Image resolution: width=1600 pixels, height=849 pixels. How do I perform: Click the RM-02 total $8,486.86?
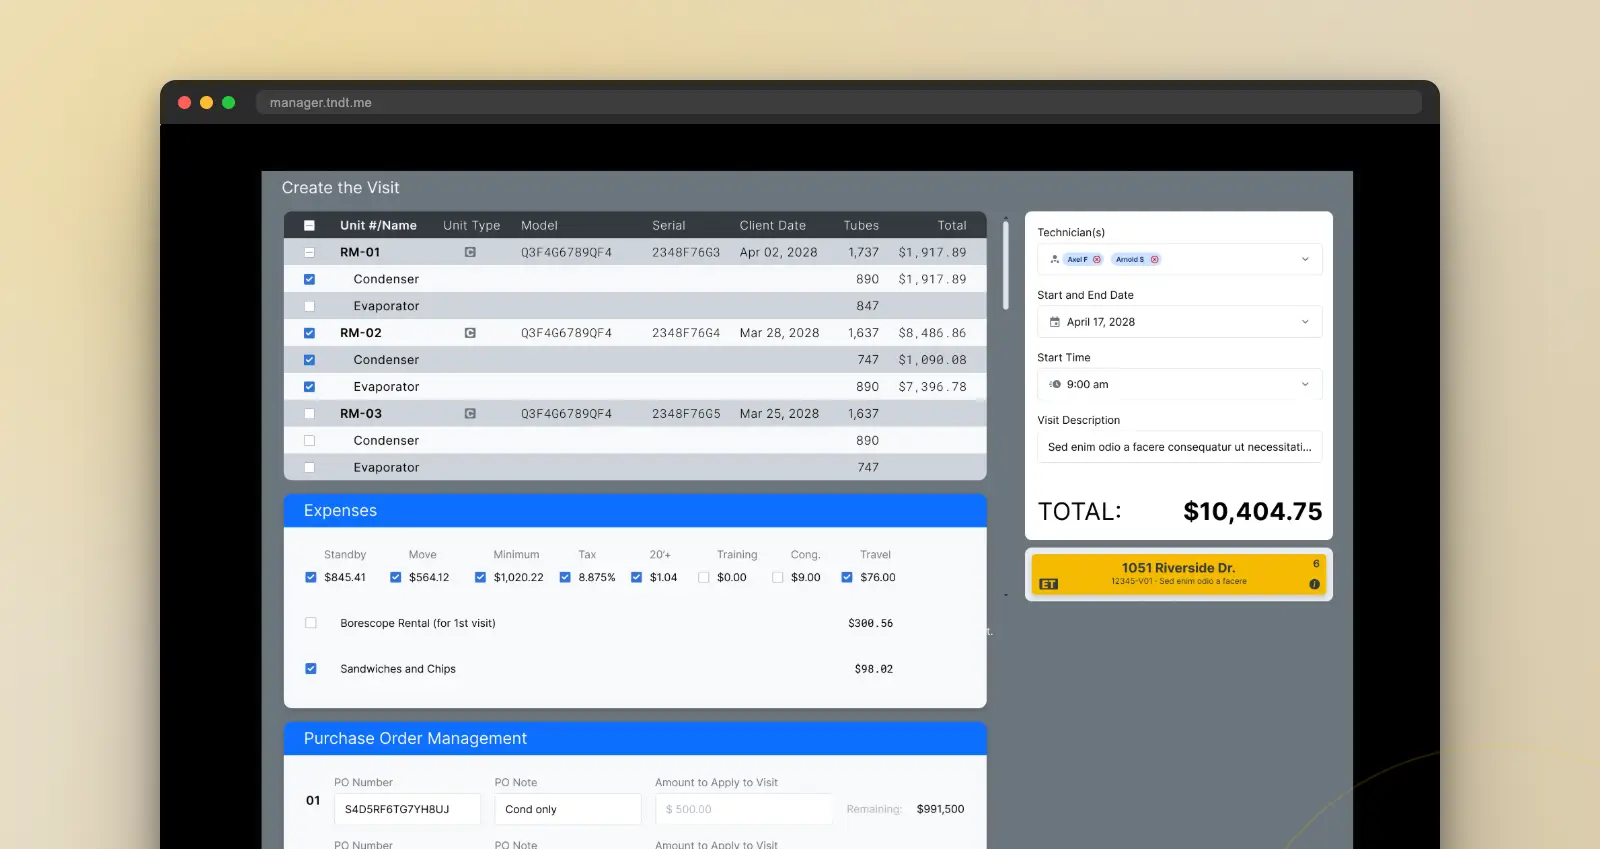(x=932, y=333)
